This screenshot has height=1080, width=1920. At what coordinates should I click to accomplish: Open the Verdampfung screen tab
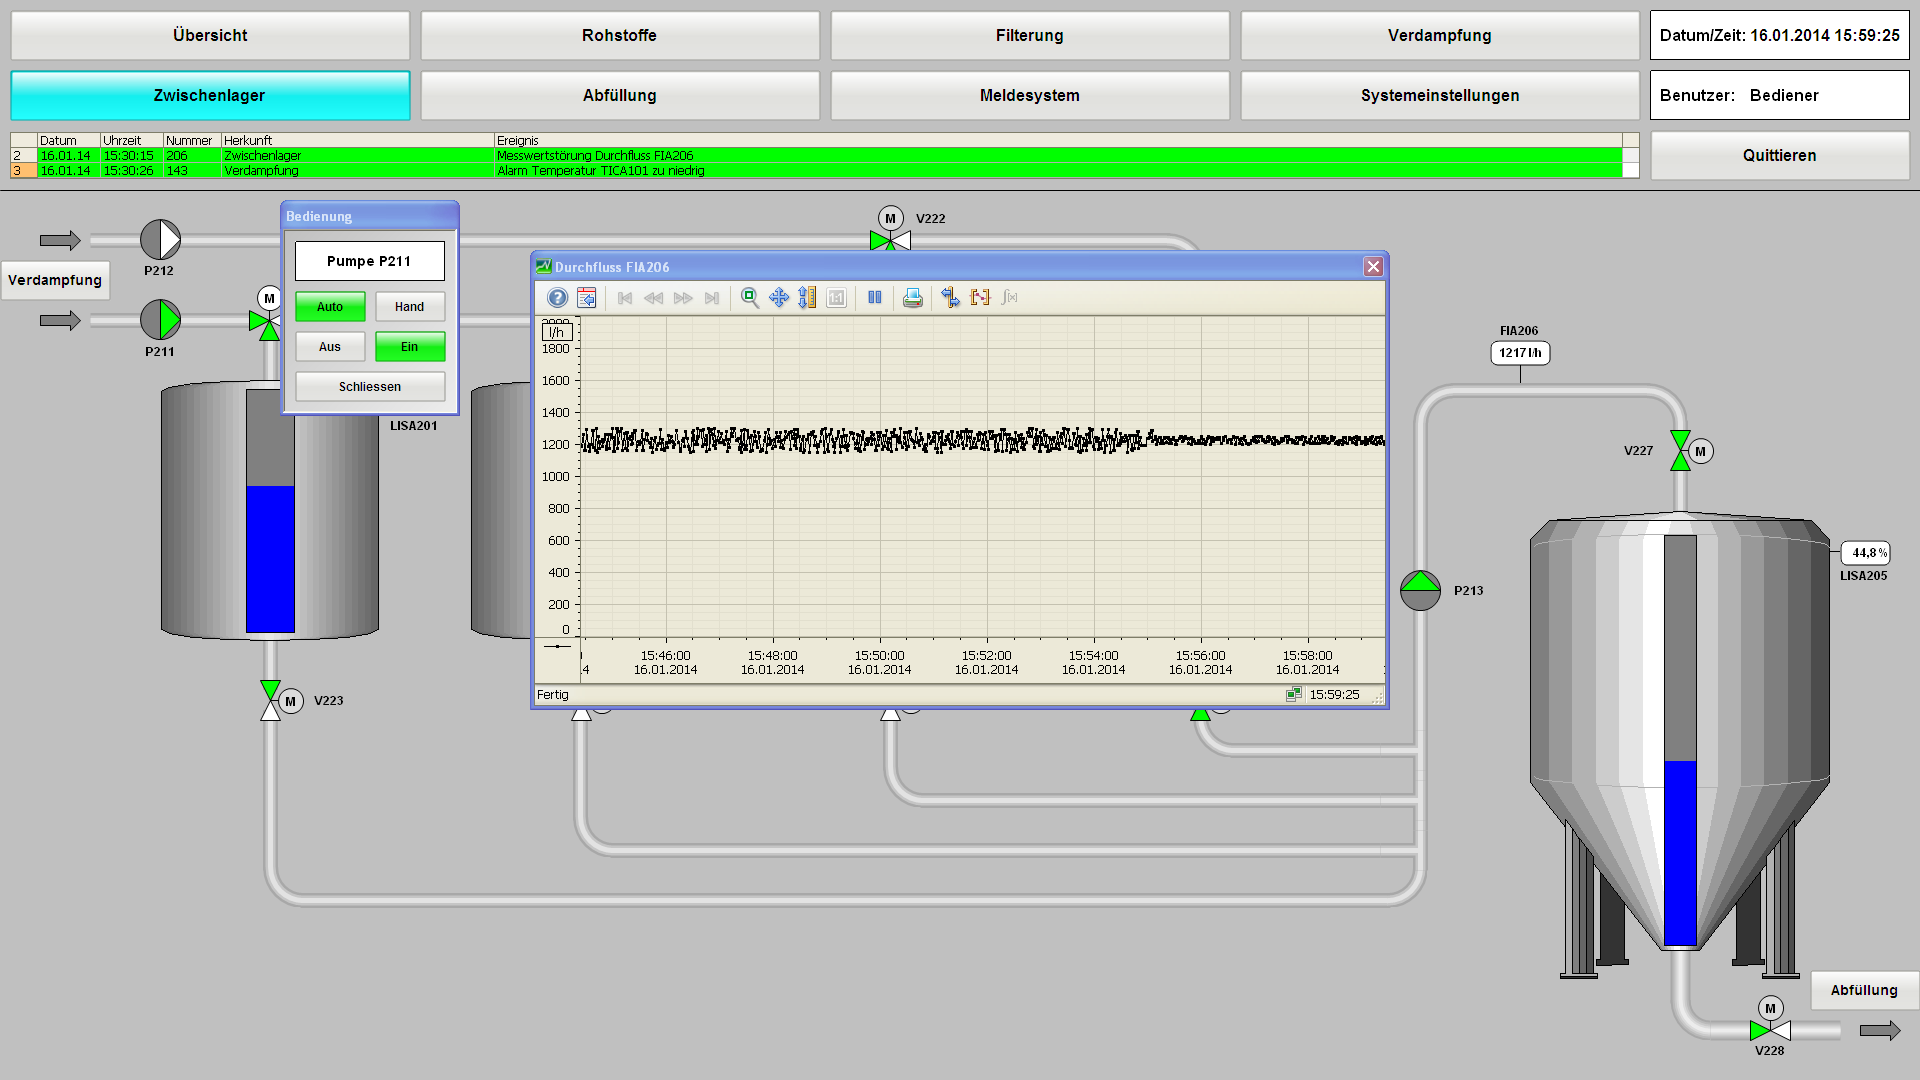click(x=1439, y=36)
